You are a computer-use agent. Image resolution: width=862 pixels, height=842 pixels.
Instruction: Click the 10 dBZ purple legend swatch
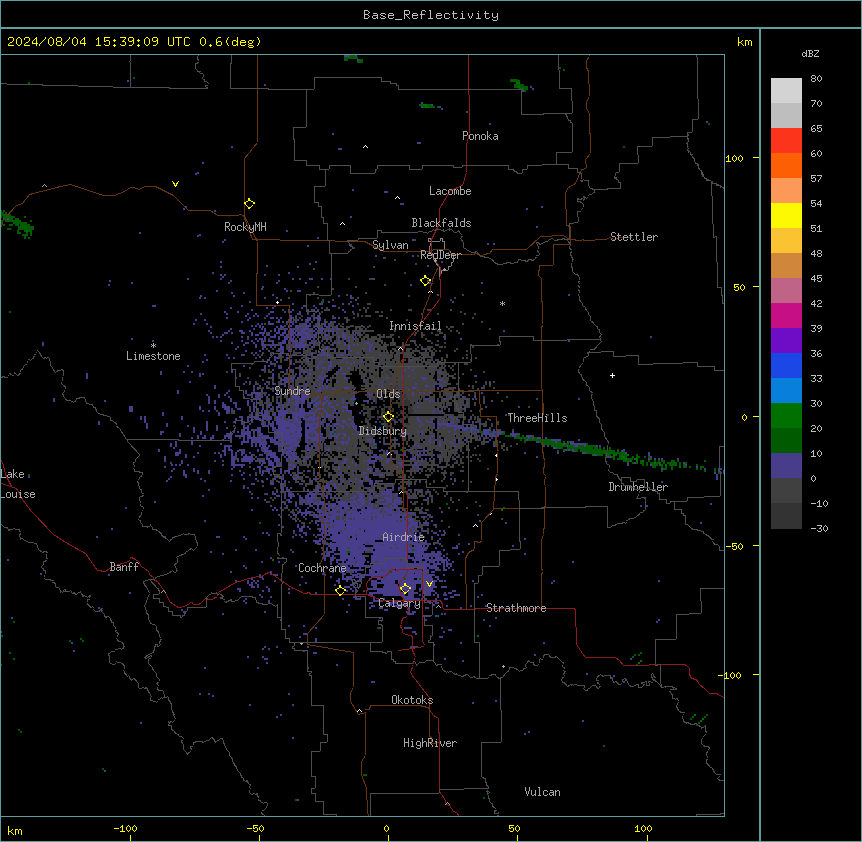(x=786, y=466)
